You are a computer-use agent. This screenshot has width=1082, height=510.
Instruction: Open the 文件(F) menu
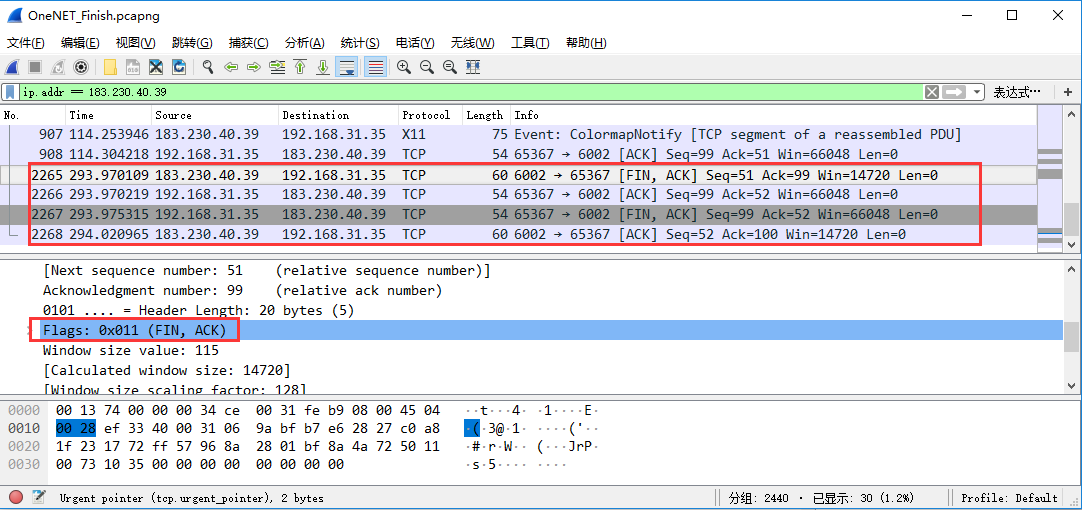point(26,43)
